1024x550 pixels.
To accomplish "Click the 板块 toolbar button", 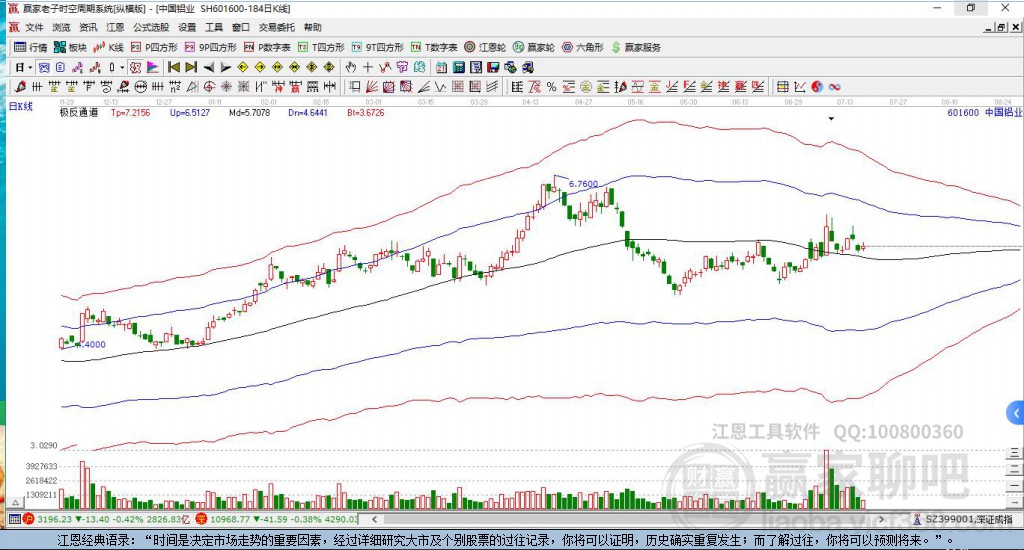I will click(71, 47).
